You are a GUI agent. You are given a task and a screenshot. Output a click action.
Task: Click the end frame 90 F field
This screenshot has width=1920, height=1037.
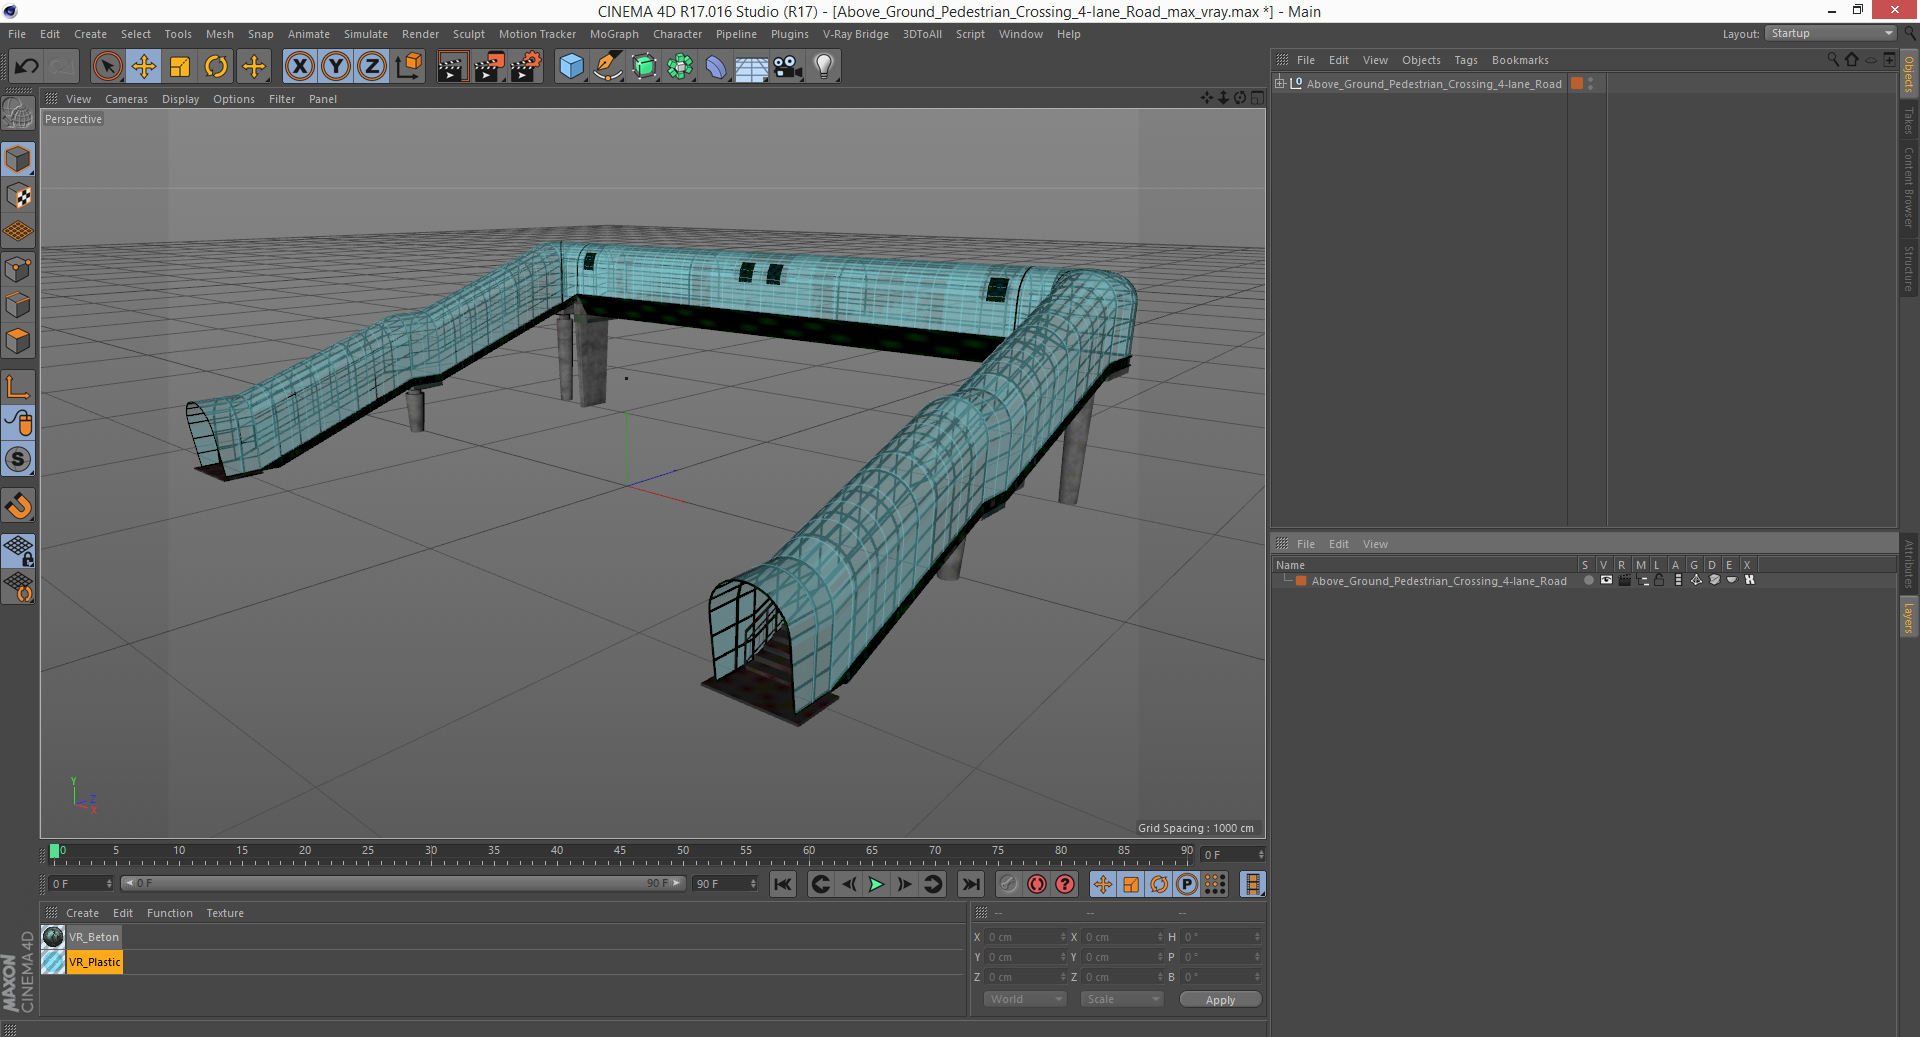click(x=726, y=884)
